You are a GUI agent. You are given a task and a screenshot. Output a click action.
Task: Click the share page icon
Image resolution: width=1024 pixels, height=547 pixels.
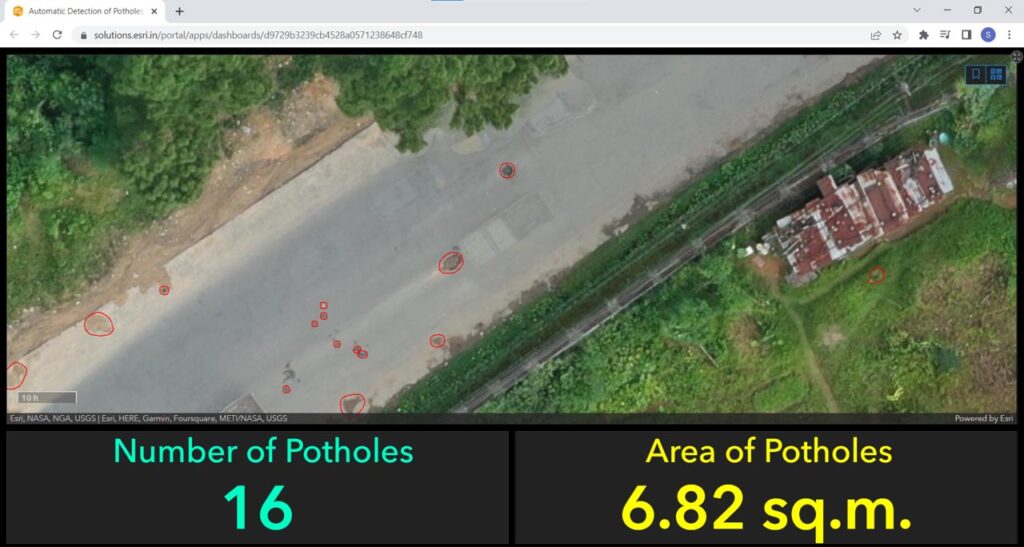click(876, 34)
